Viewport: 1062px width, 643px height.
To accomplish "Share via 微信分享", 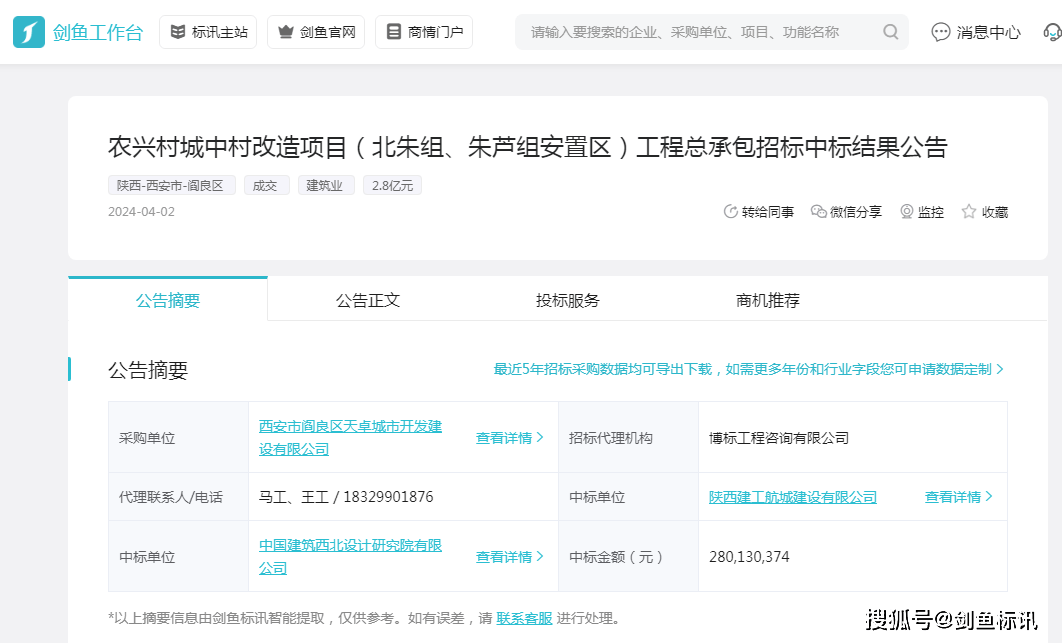I will click(847, 212).
